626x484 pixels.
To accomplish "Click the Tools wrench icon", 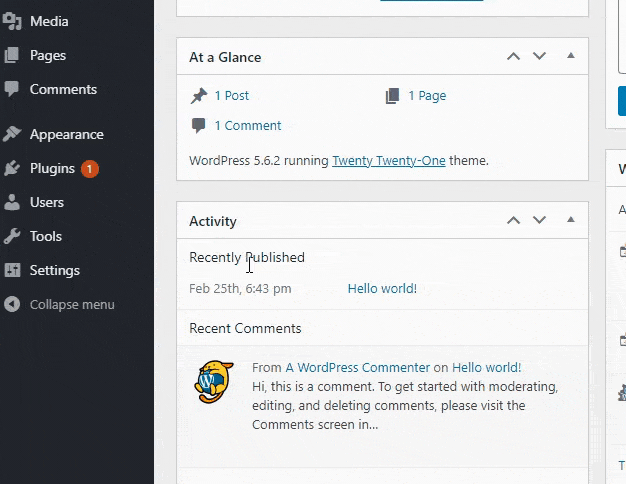I will [12, 236].
